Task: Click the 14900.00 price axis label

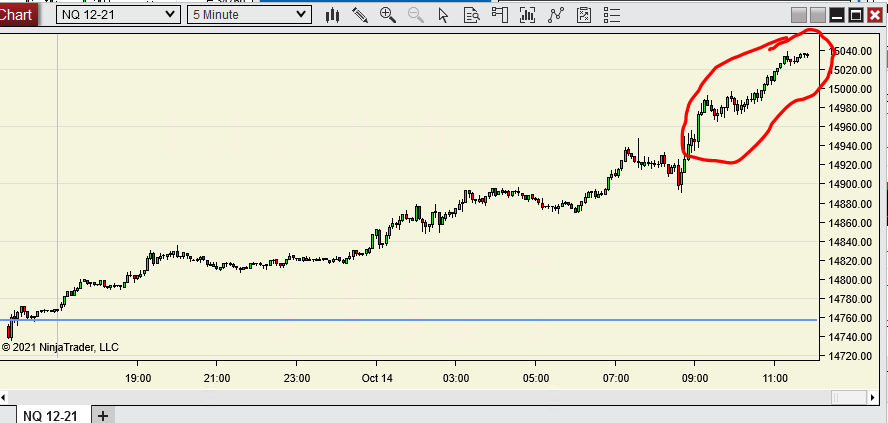Action: click(851, 184)
